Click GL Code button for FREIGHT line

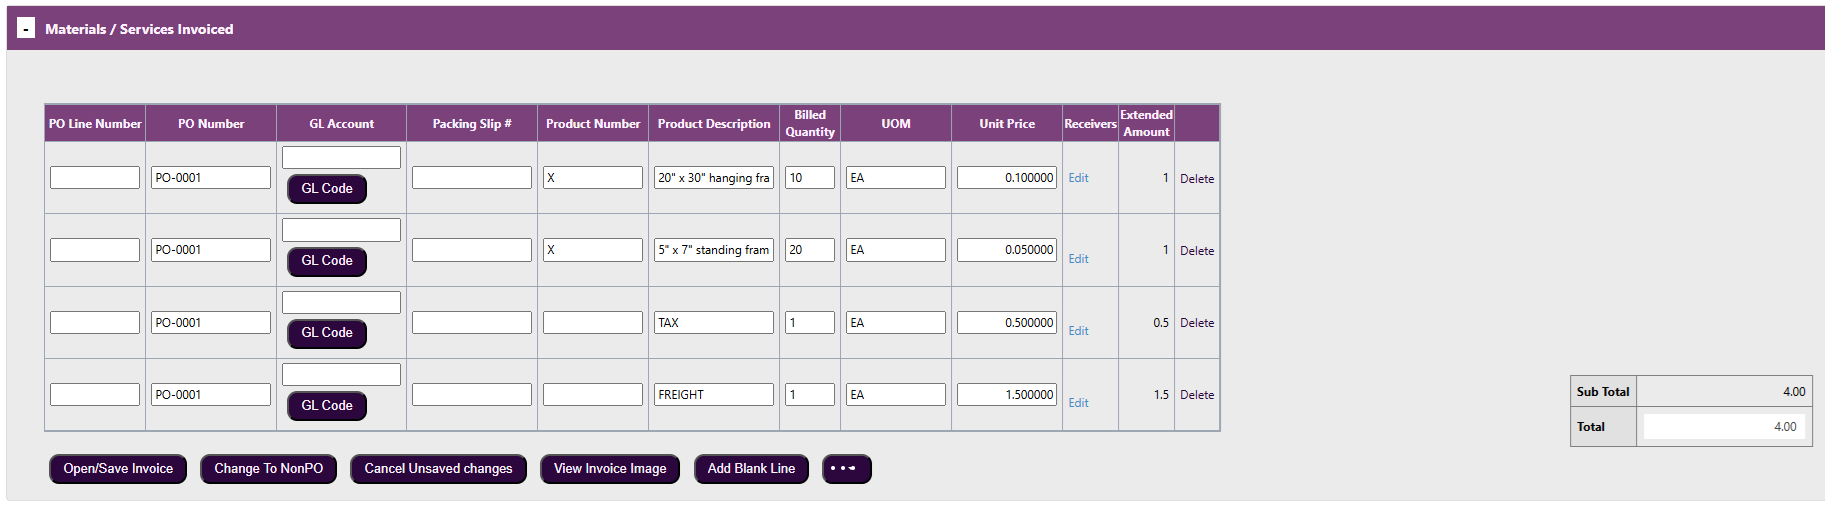point(327,406)
